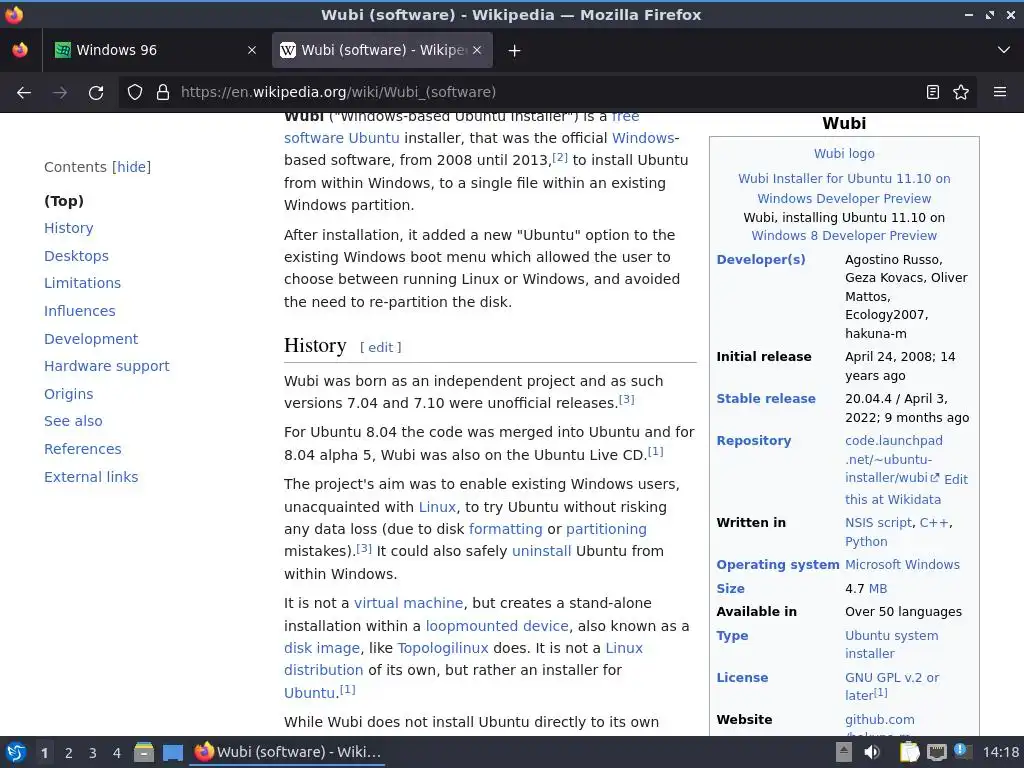1024x768 pixels.
Task: Bookmark this page with the star
Action: pos(961,92)
